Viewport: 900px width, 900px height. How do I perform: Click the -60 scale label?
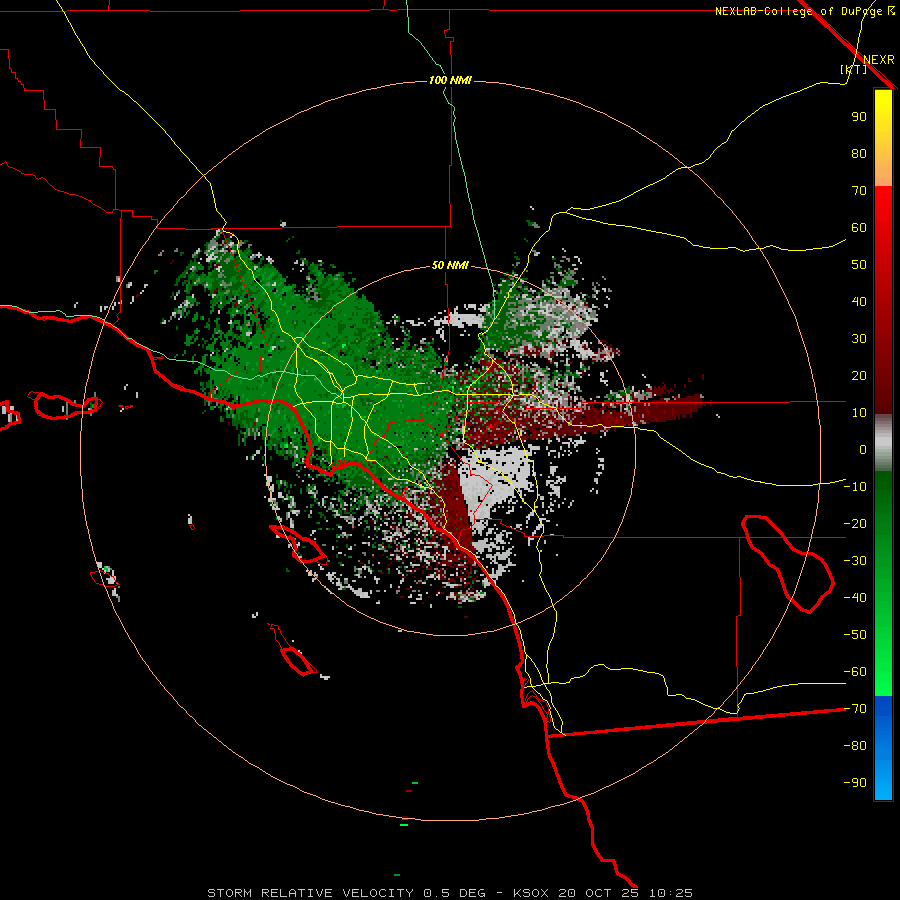855,672
